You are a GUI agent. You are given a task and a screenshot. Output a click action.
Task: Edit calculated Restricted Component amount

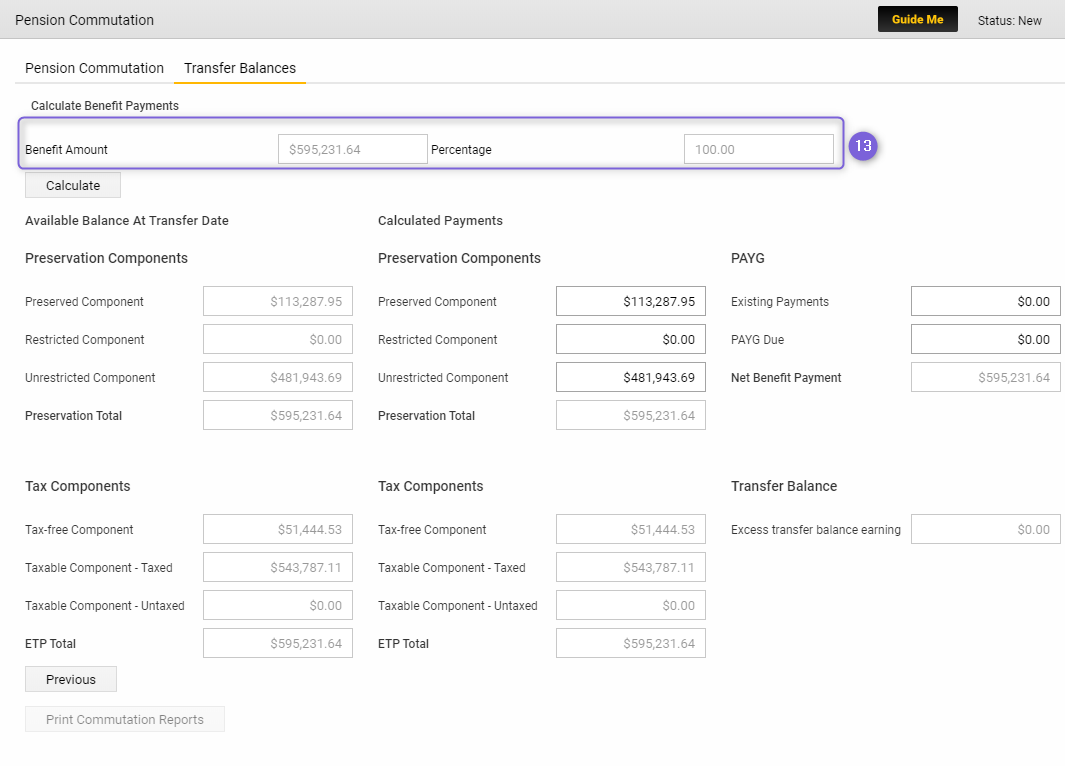(631, 340)
